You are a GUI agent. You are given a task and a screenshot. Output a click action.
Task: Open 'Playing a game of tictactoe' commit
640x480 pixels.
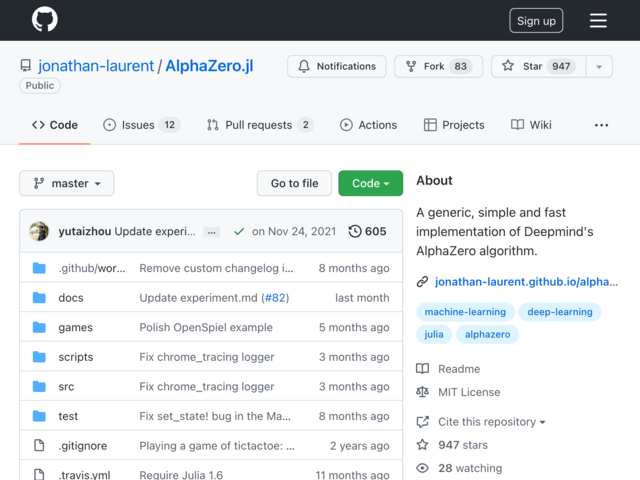click(217, 446)
